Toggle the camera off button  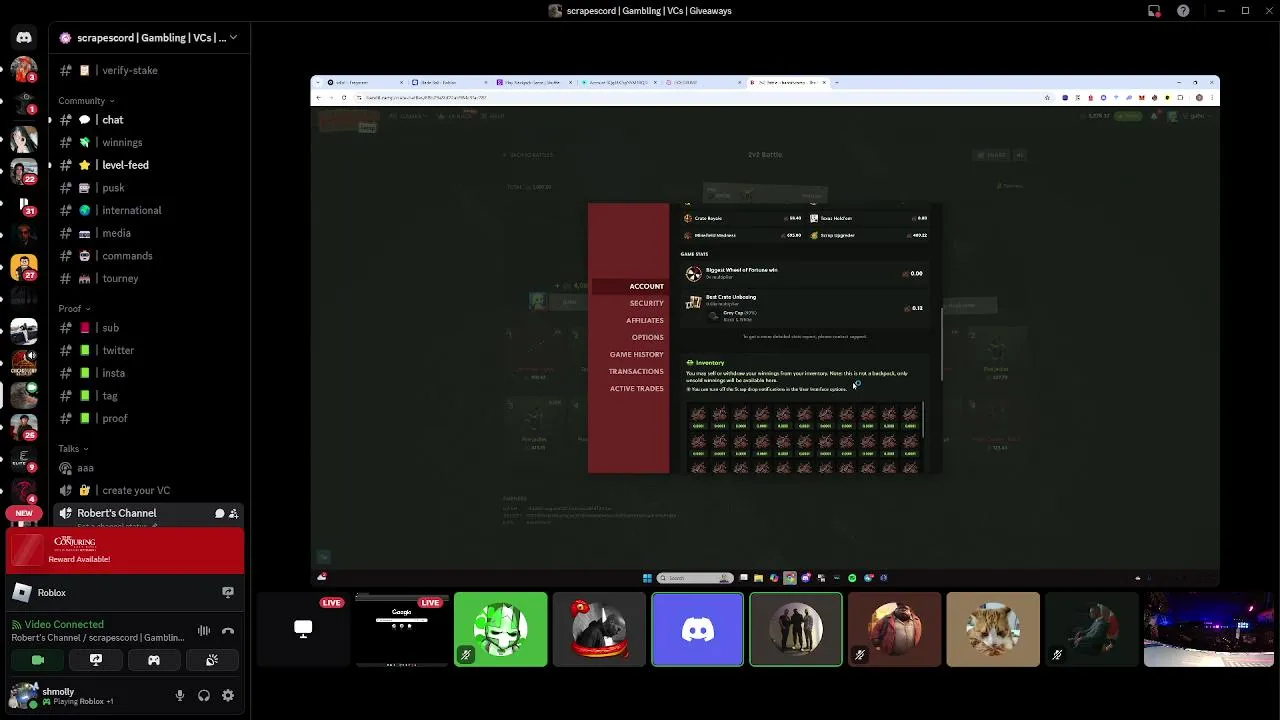pyautogui.click(x=38, y=660)
